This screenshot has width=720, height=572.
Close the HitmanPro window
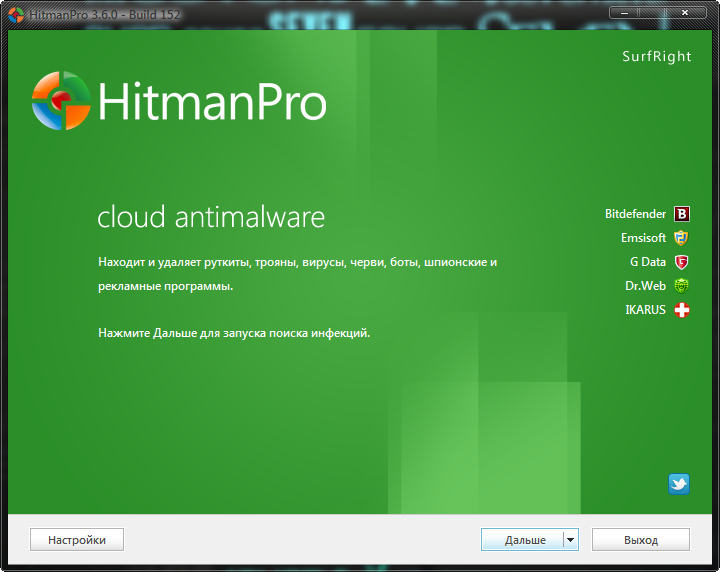pos(685,13)
